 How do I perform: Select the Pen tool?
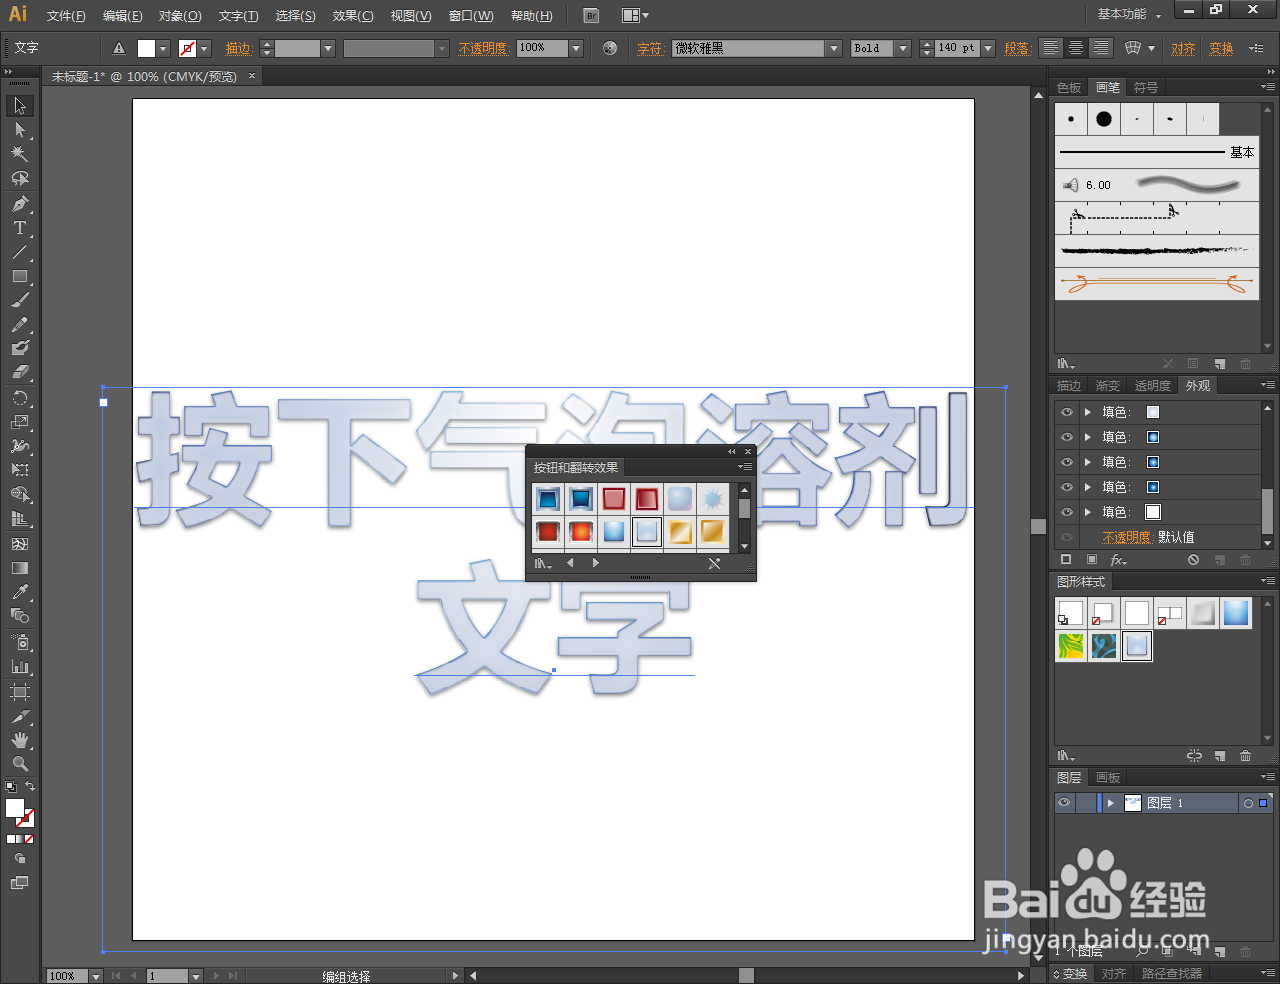(20, 204)
